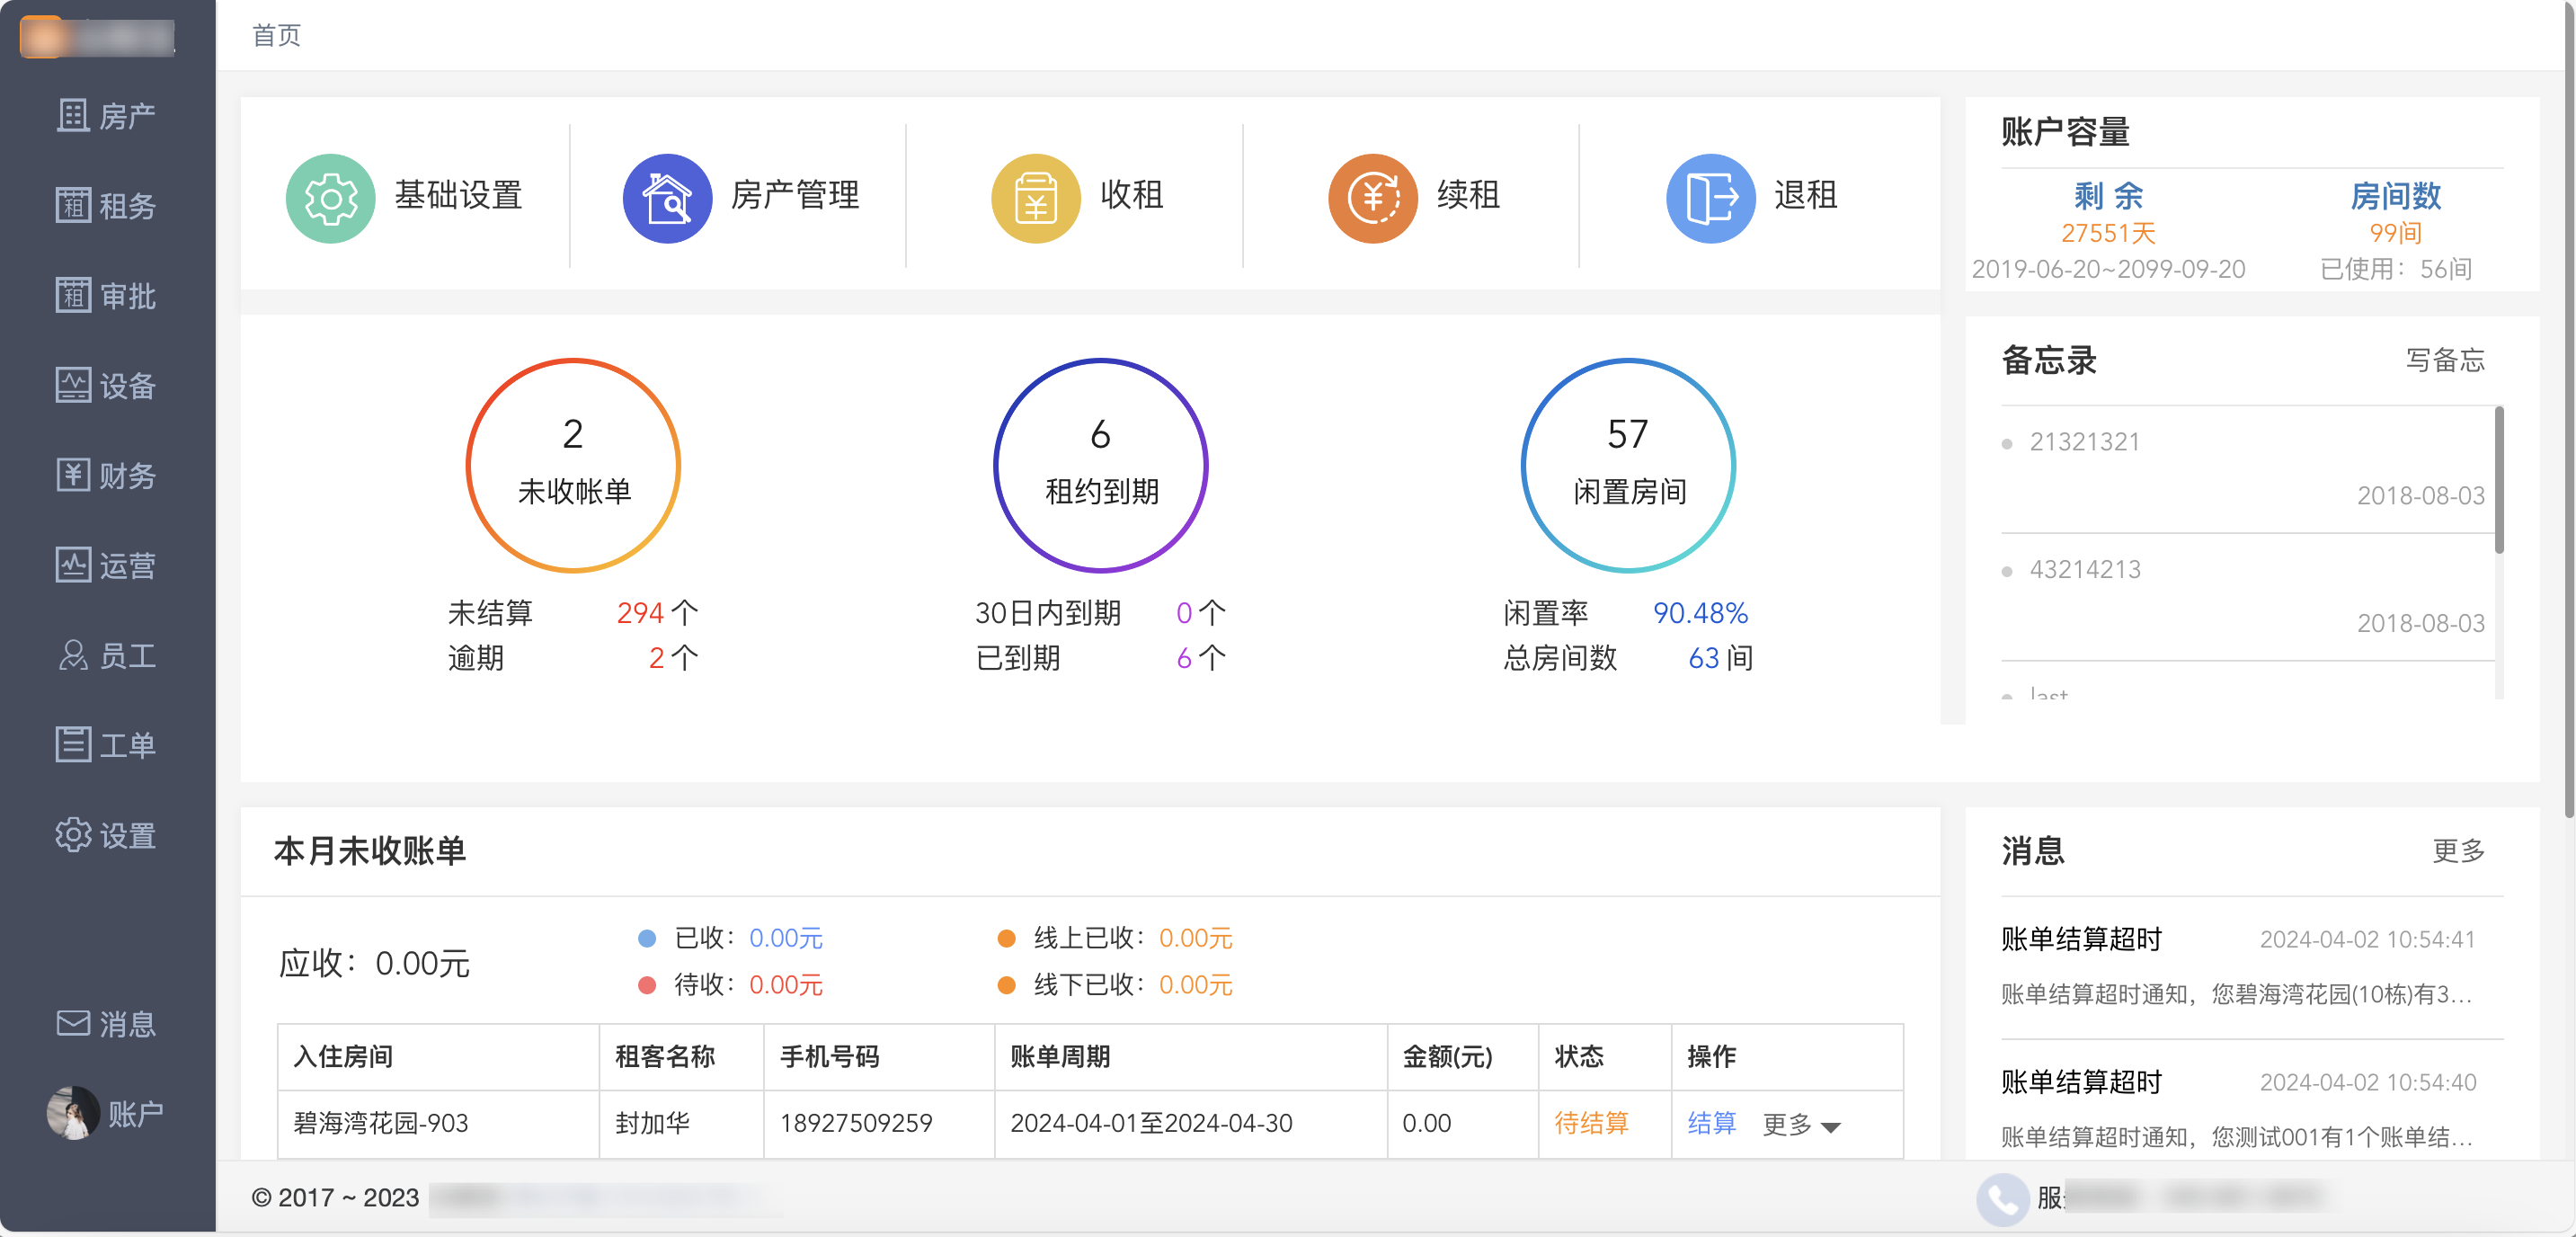Viewport: 2576px width, 1237px height.
Task: Click the yellow 收租 icon
Action: pyautogui.click(x=1036, y=198)
